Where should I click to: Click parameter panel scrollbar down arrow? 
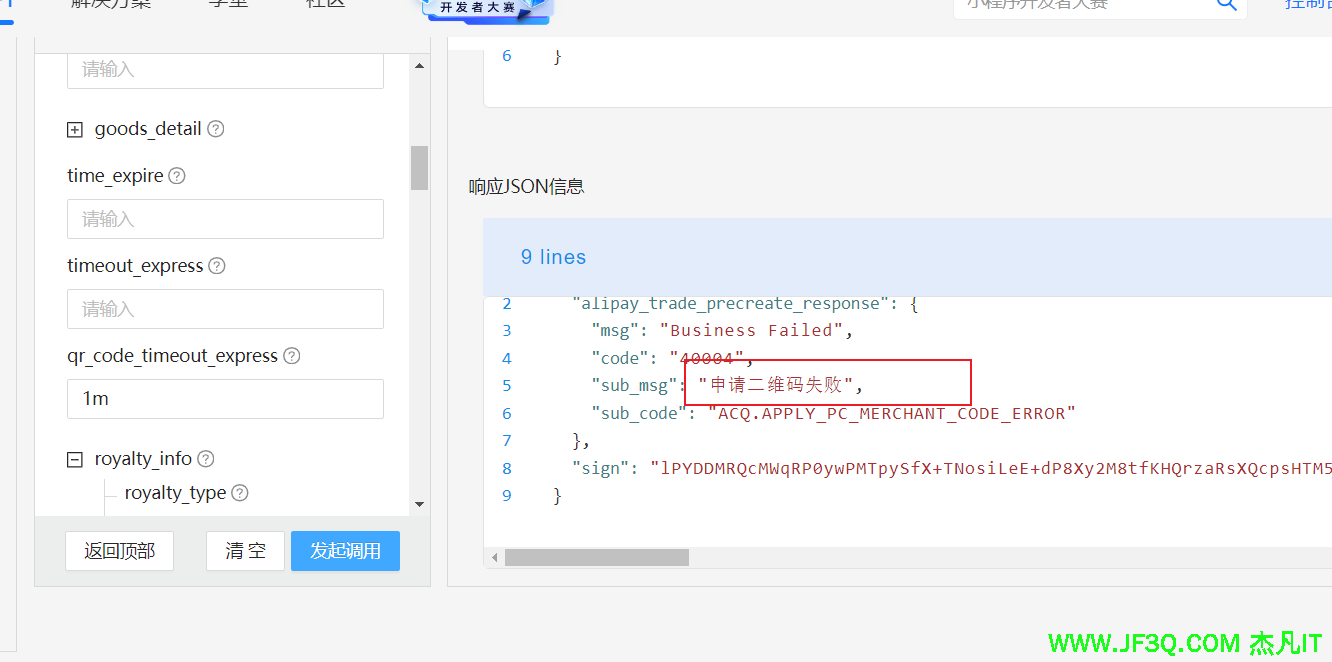(x=419, y=505)
